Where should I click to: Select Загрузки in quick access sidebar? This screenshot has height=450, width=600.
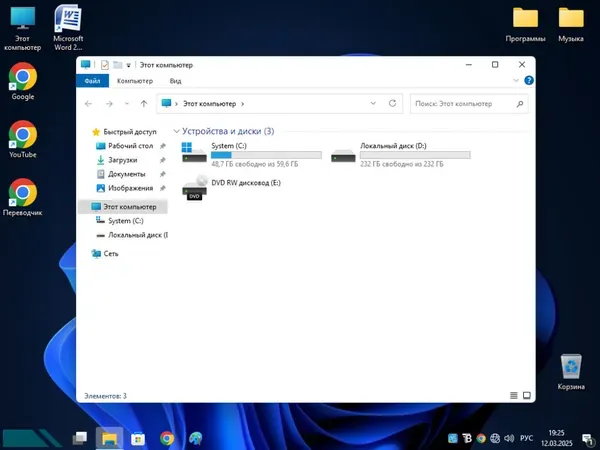point(123,160)
